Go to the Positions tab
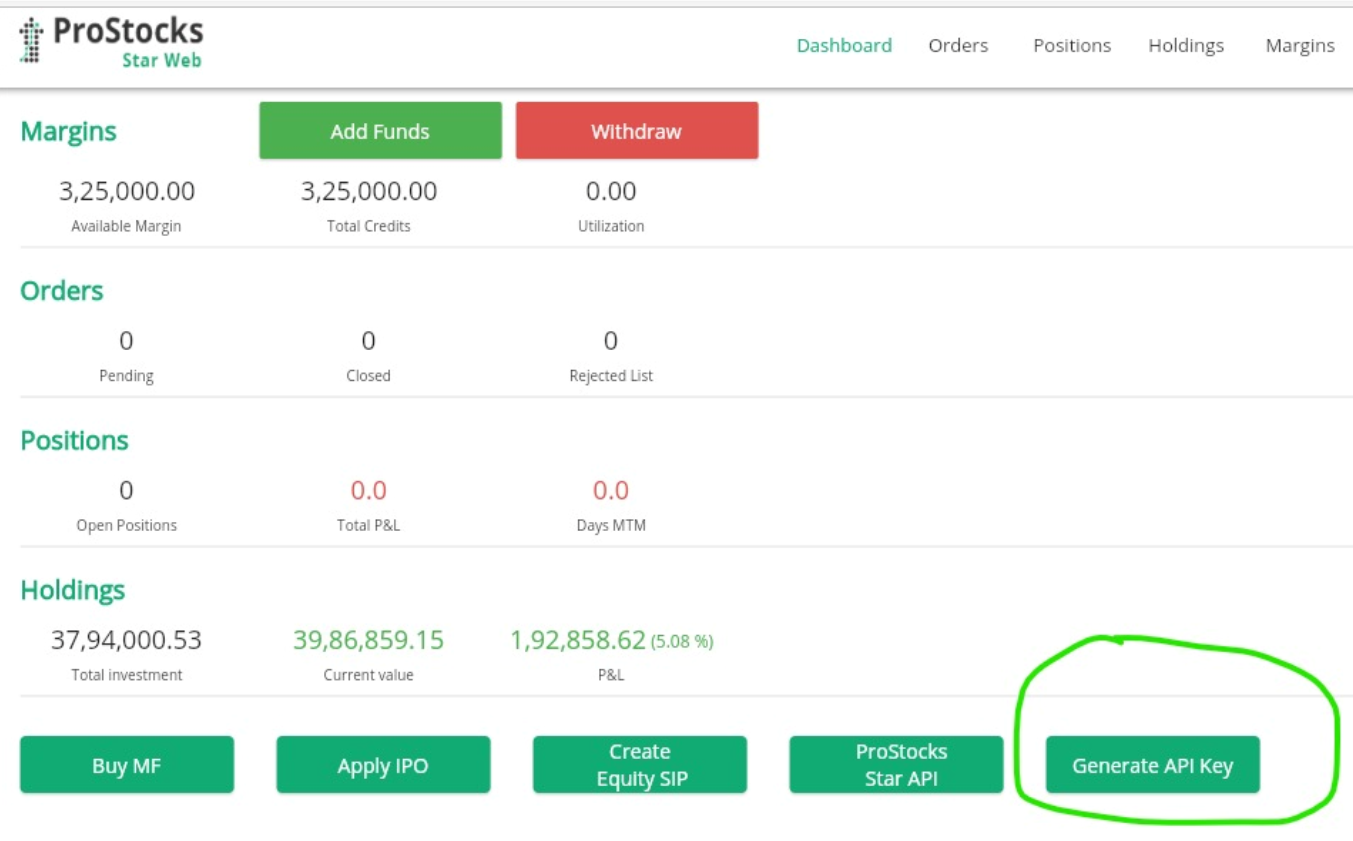Screen dimensions: 1353x841 point(1072,45)
